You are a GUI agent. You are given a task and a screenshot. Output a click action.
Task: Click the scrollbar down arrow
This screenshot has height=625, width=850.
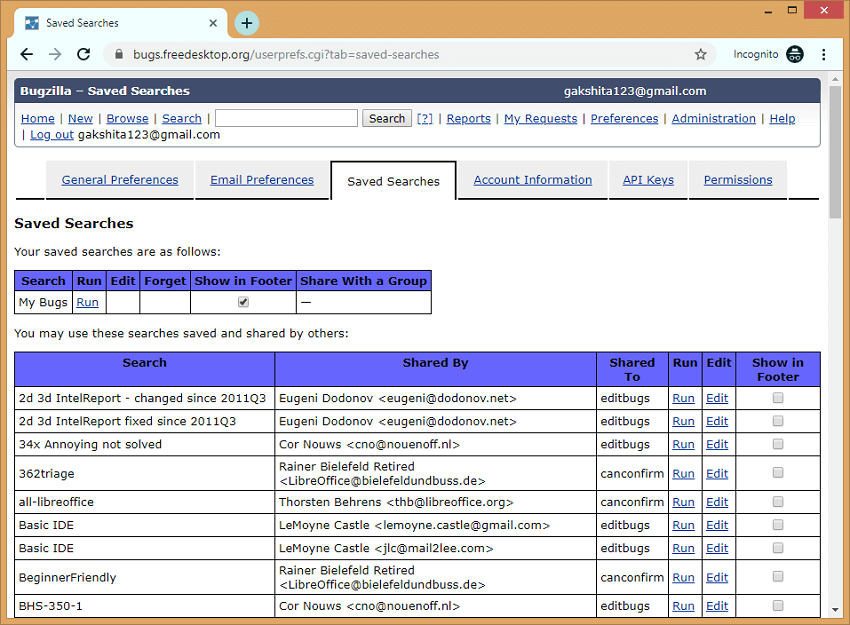pos(835,610)
